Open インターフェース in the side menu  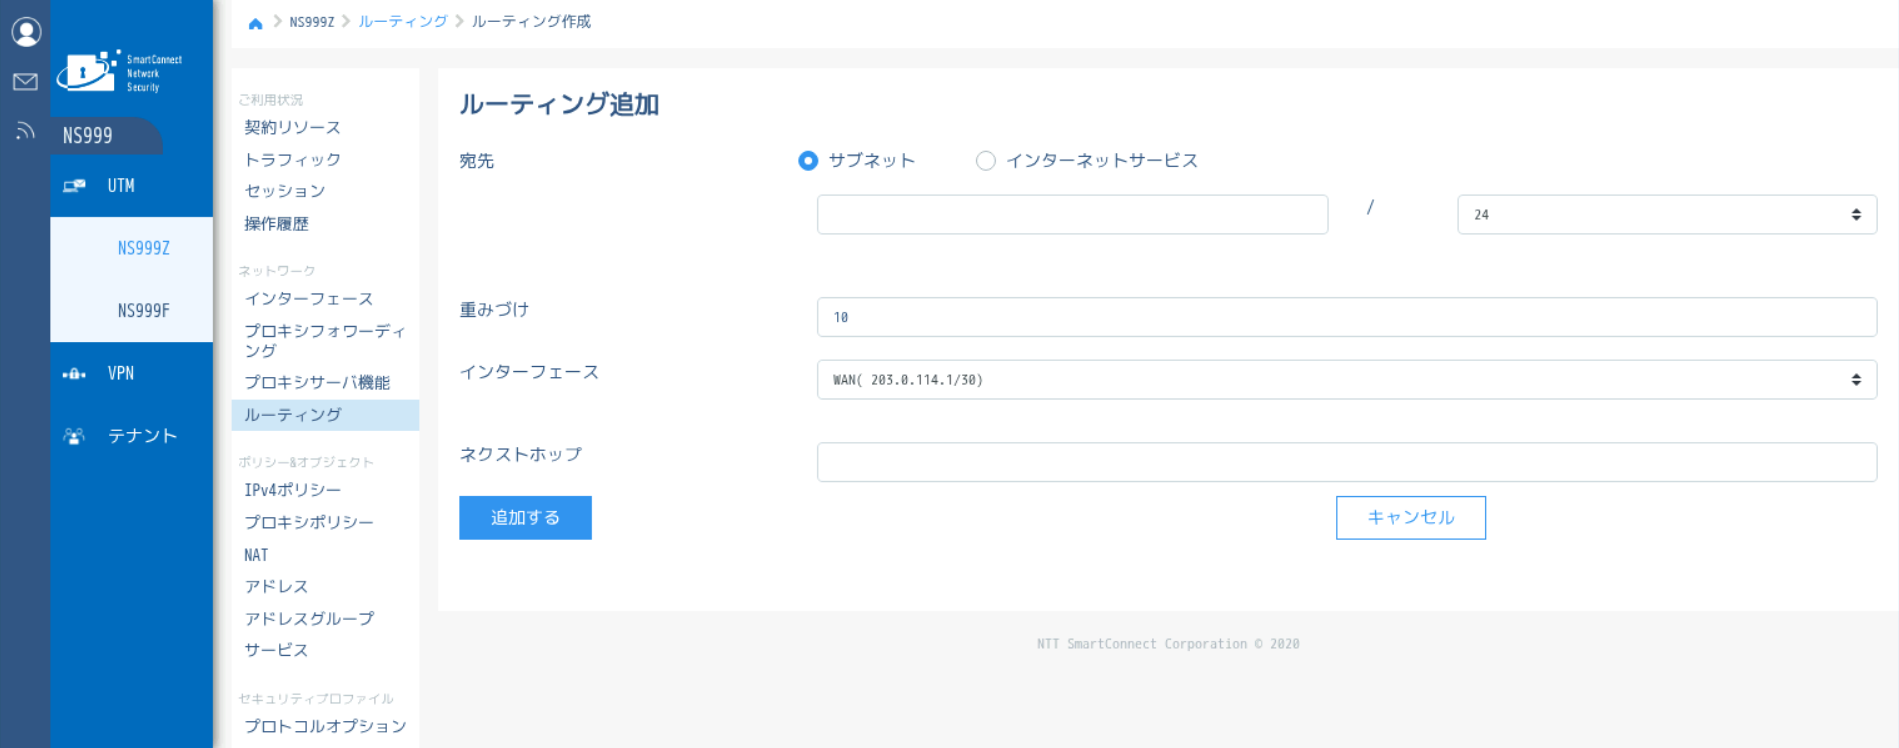pos(309,299)
